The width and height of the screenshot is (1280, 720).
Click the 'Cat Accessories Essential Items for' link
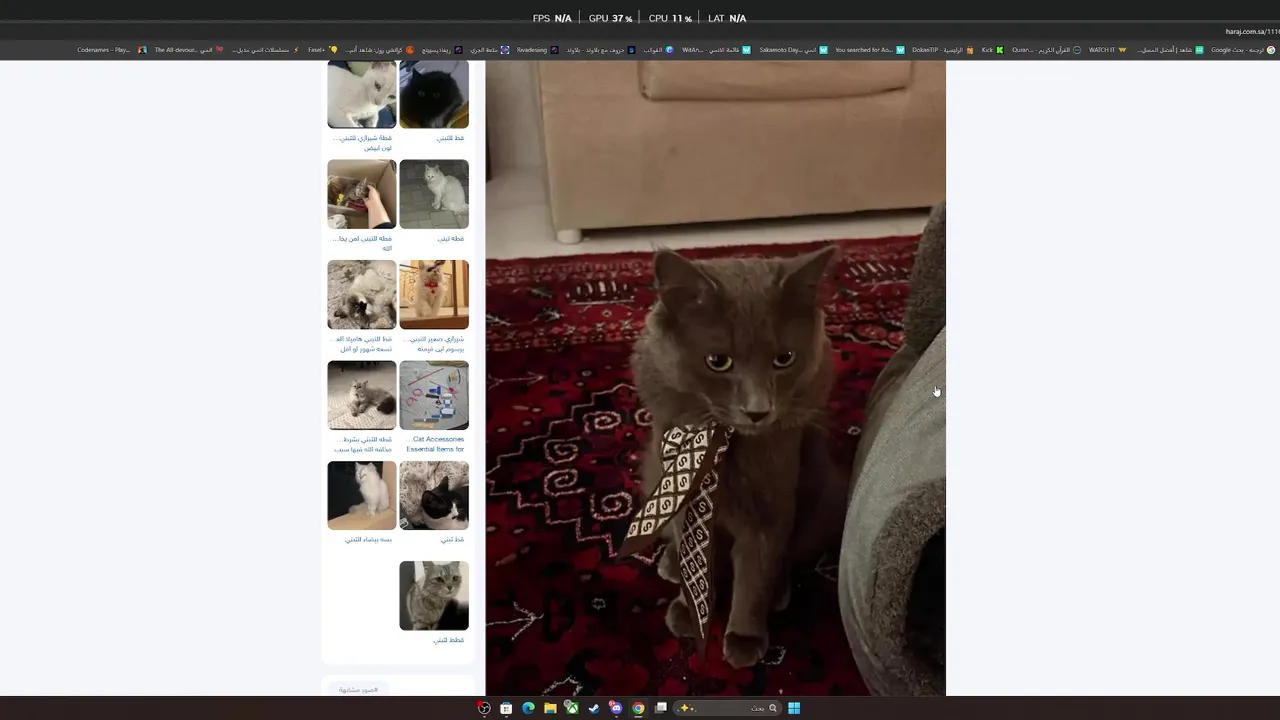coord(435,444)
